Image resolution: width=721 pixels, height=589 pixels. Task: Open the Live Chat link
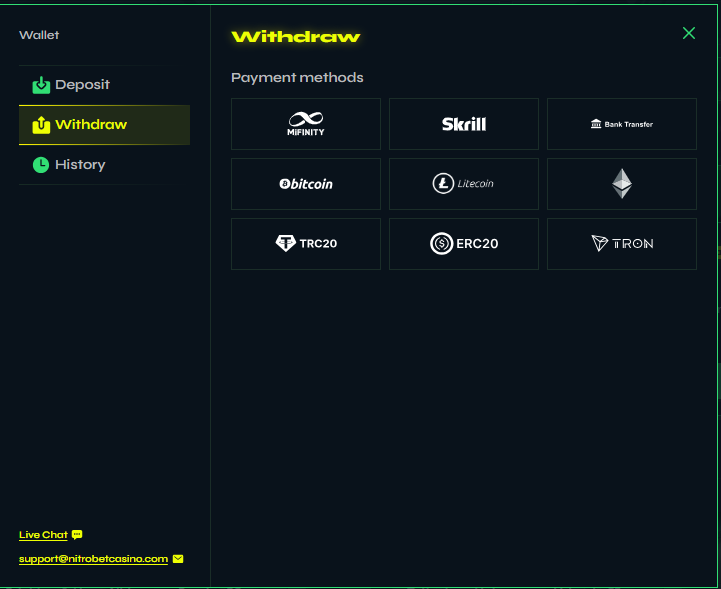[43, 535]
